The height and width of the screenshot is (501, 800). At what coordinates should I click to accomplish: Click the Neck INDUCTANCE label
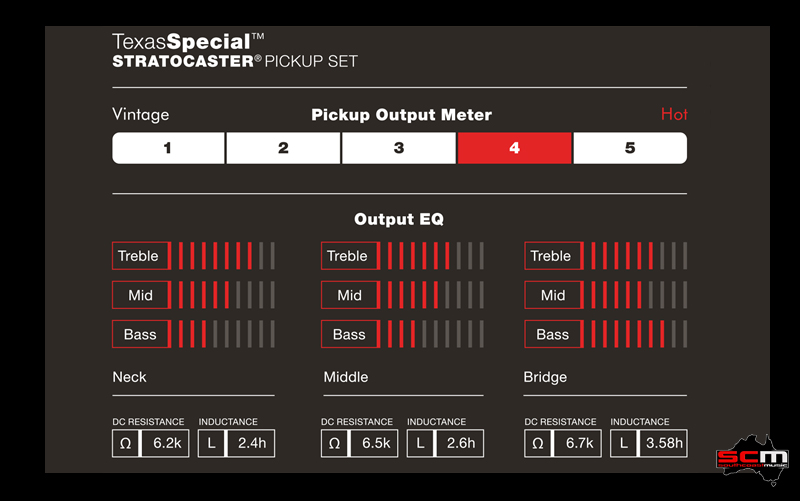point(228,422)
